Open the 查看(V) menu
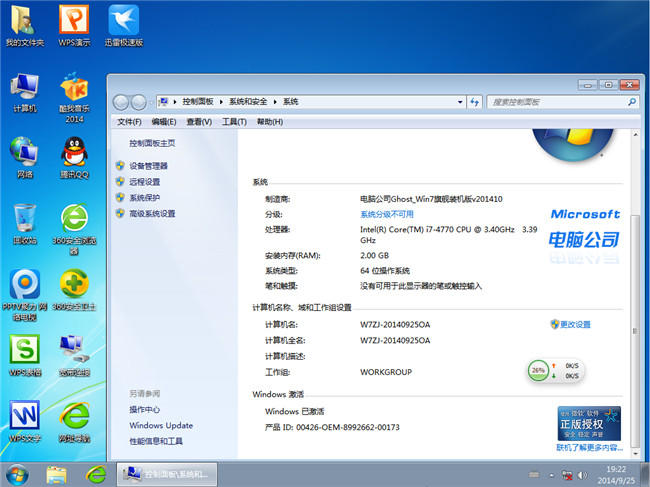Viewport: 650px width, 487px height. [199, 122]
